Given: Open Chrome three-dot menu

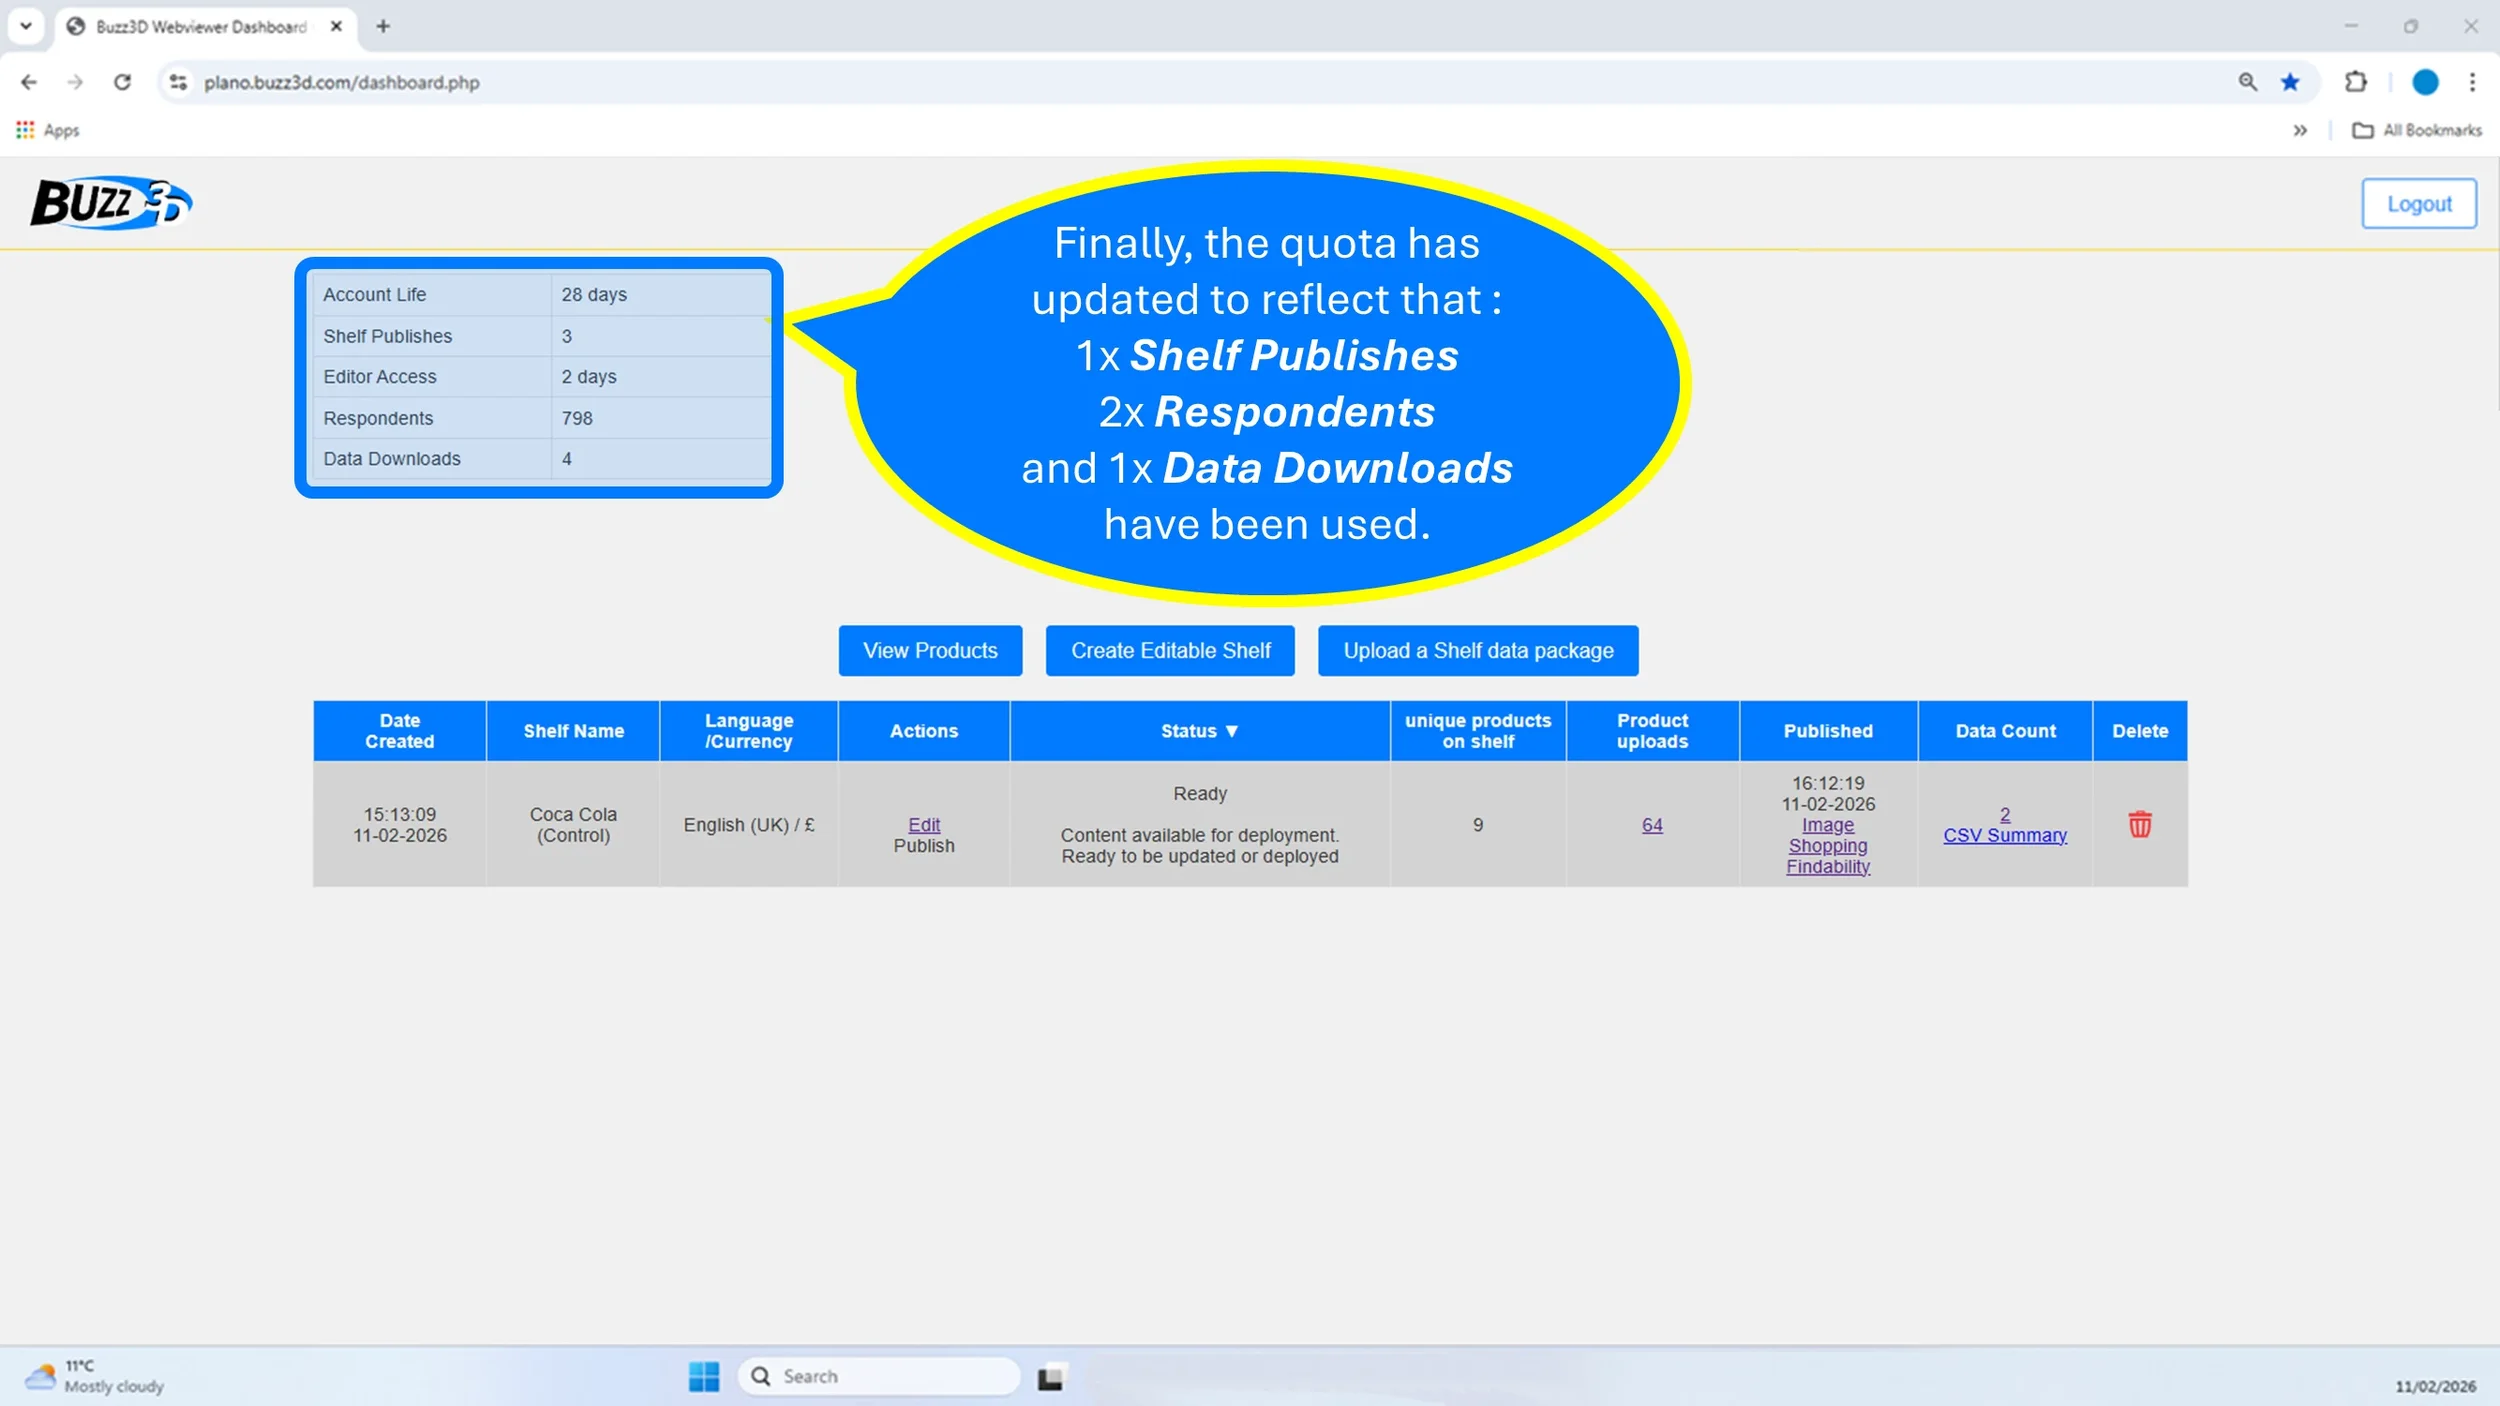Looking at the screenshot, I should click(2472, 82).
